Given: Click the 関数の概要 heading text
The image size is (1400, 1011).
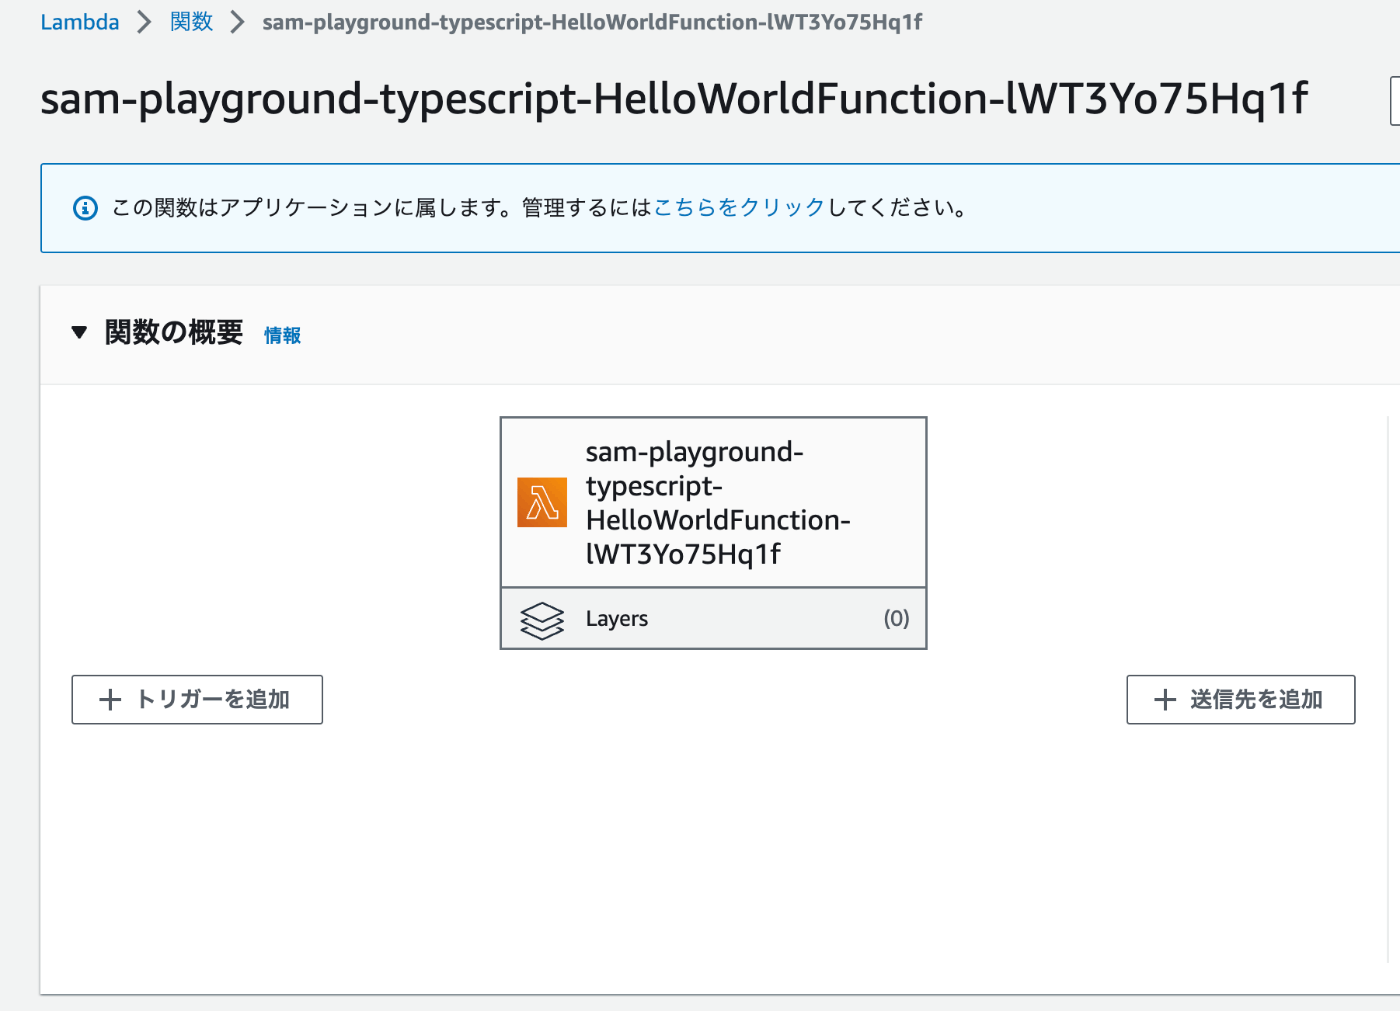Looking at the screenshot, I should [174, 333].
